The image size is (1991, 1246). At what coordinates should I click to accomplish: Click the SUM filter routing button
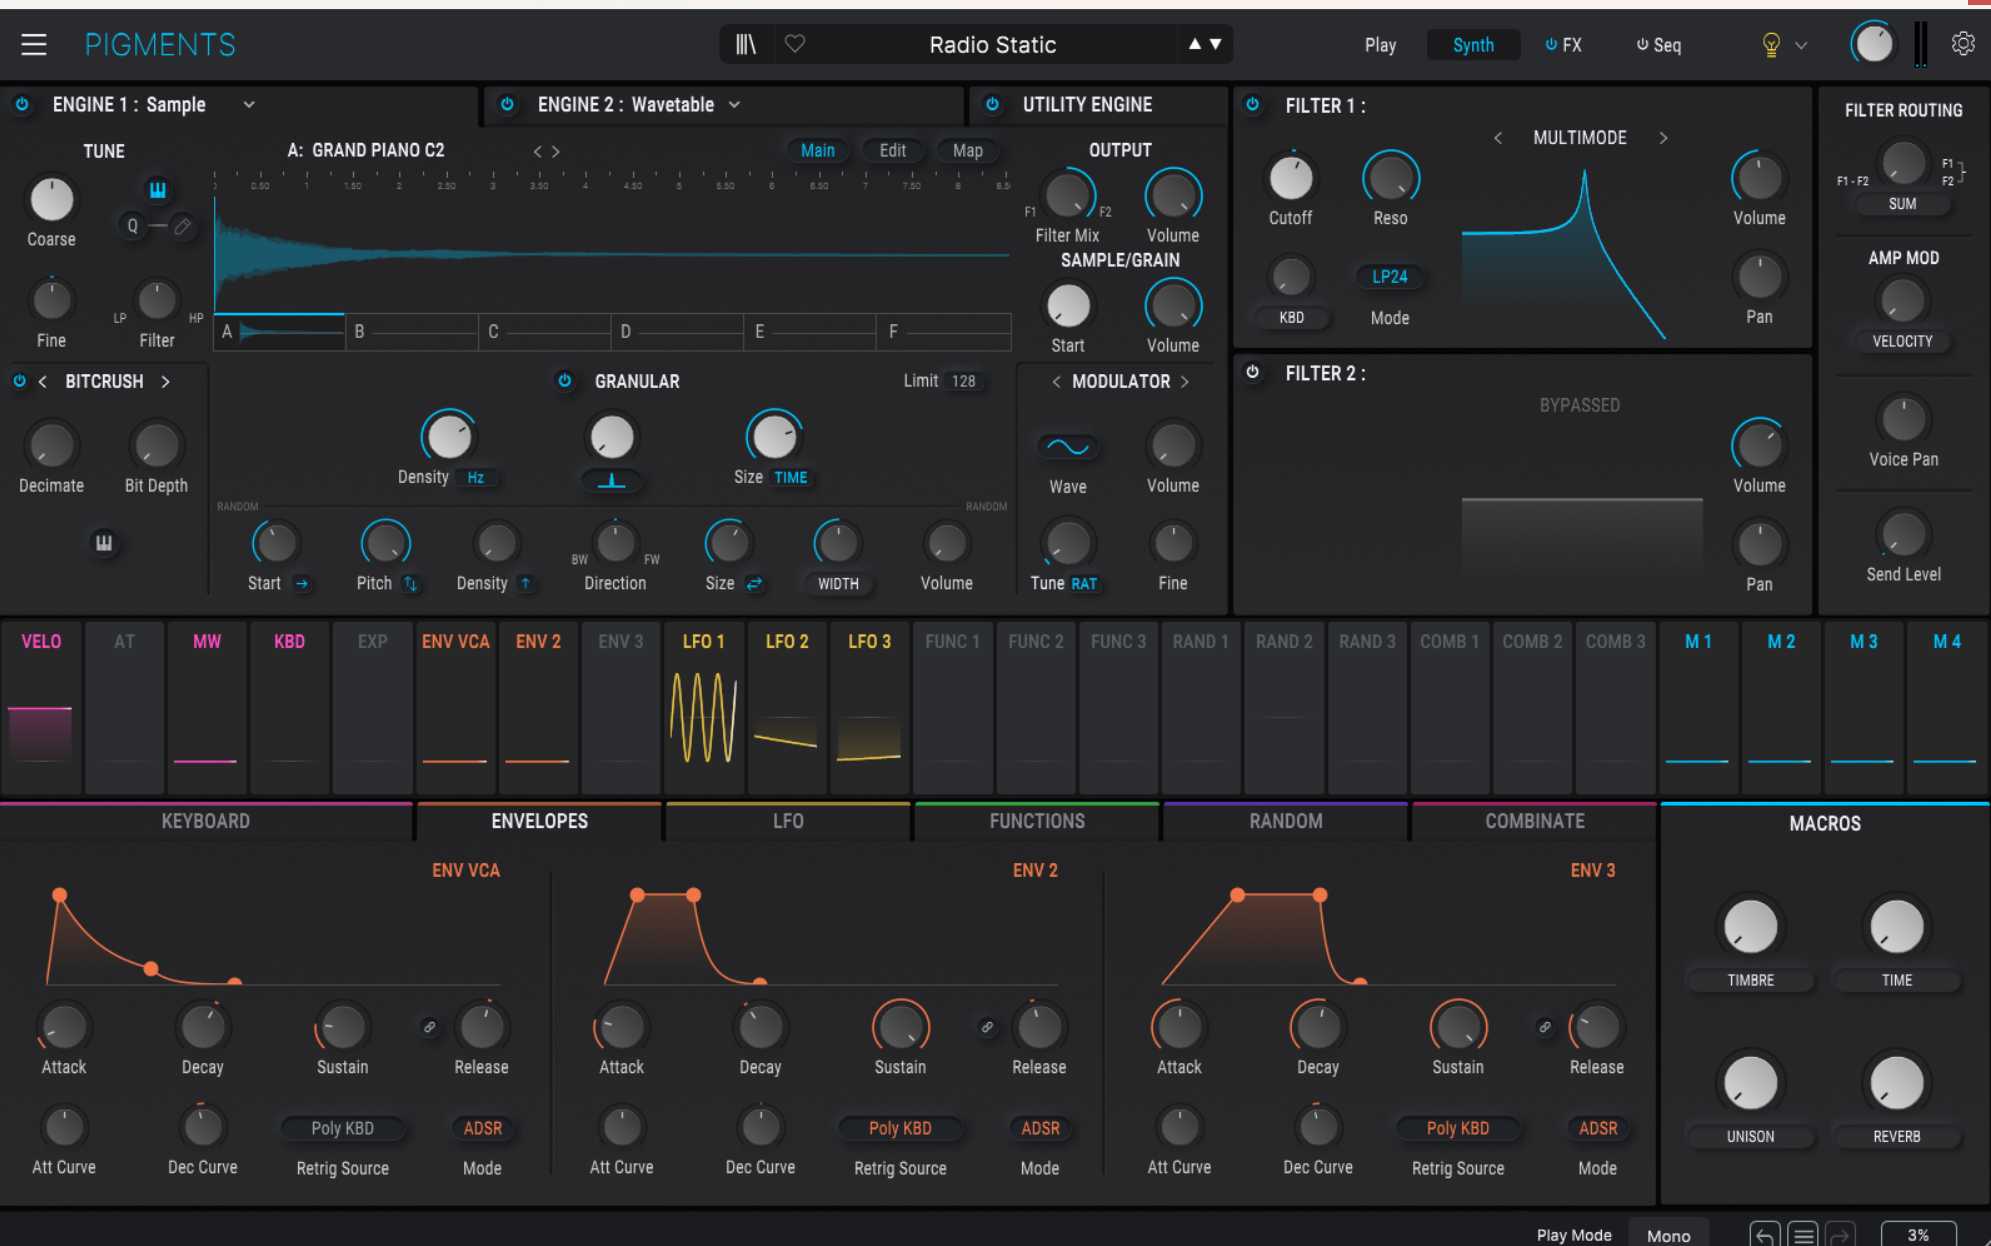[1902, 204]
